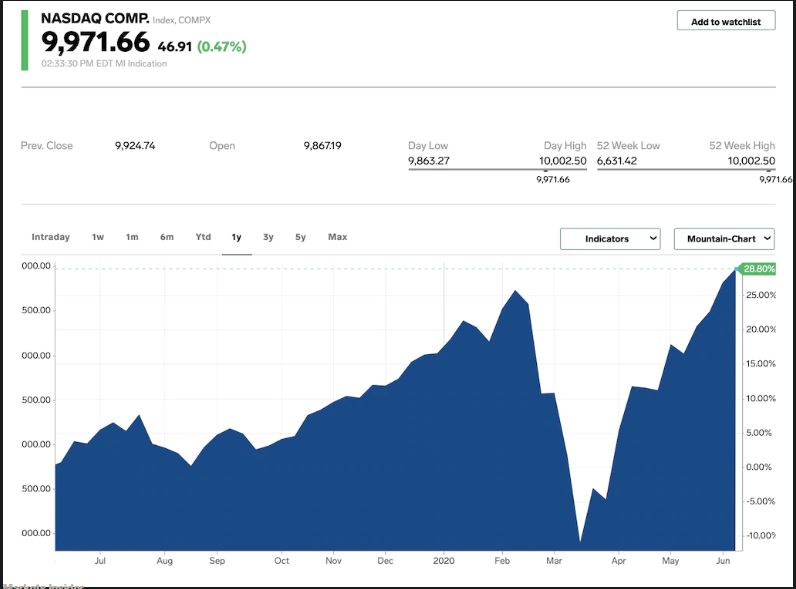Select the 1w time range
This screenshot has width=796, height=589.
(x=98, y=237)
